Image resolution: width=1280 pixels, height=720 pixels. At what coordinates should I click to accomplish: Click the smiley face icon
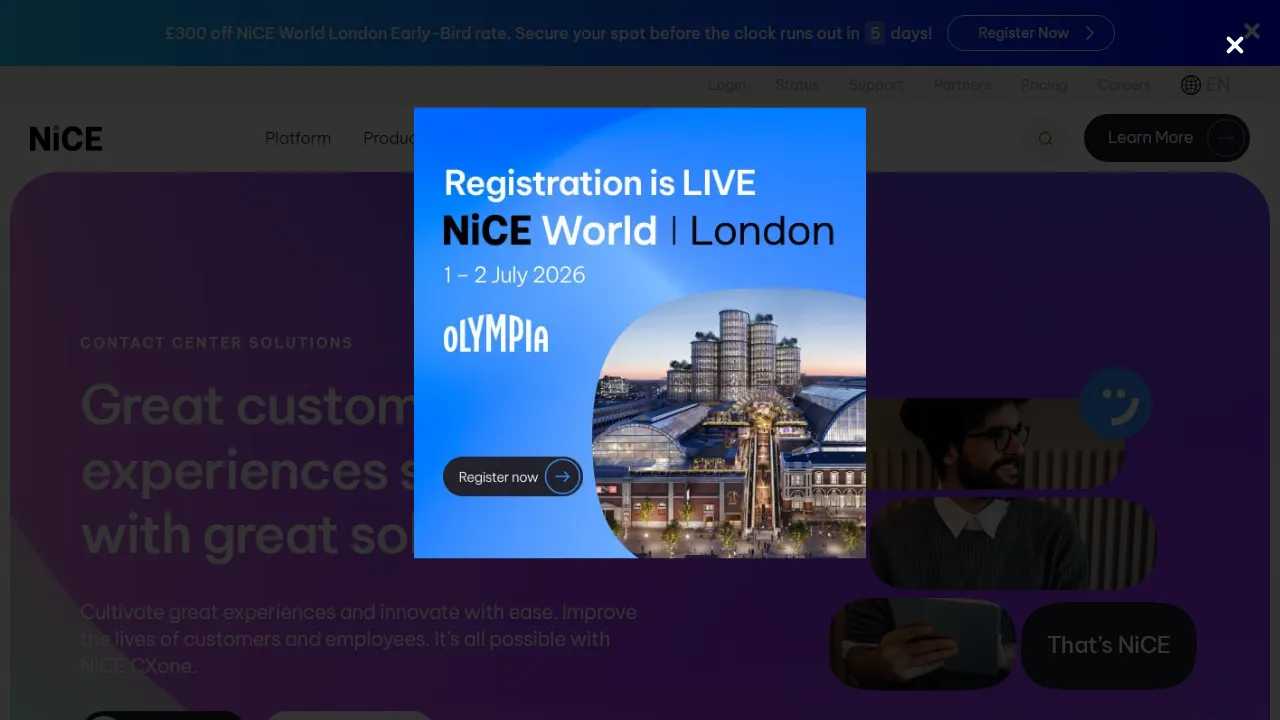(x=1116, y=404)
